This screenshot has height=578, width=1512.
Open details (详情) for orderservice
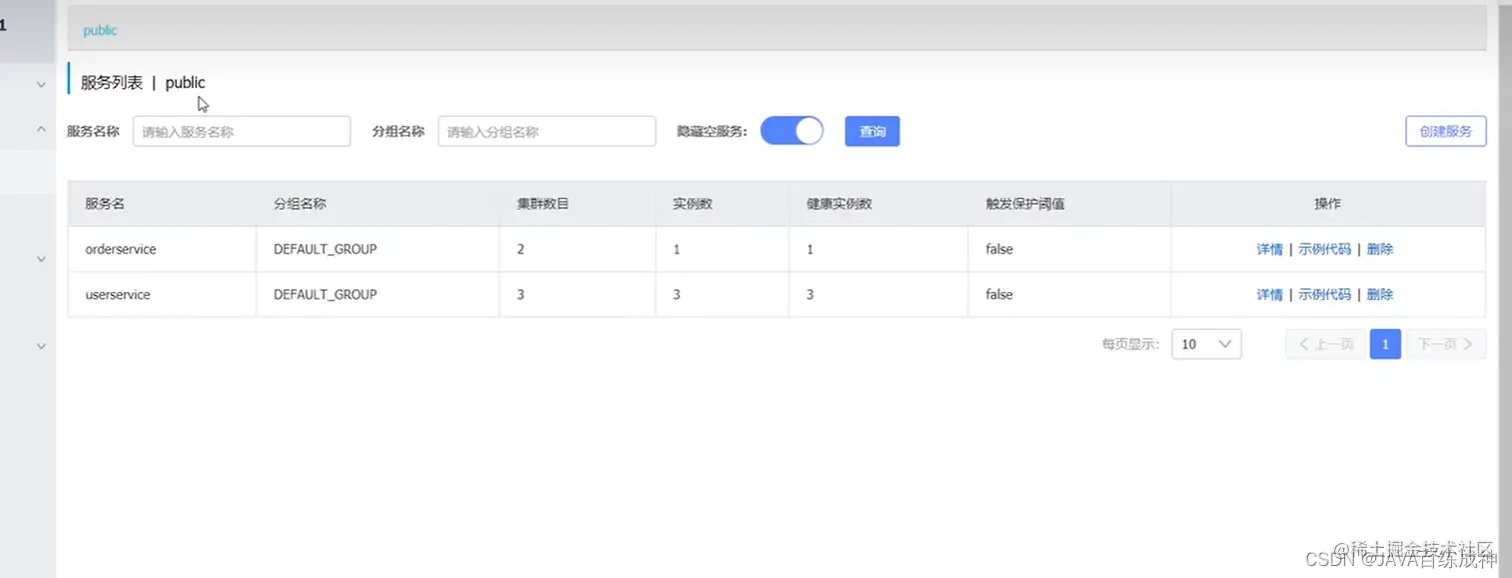click(x=1269, y=249)
